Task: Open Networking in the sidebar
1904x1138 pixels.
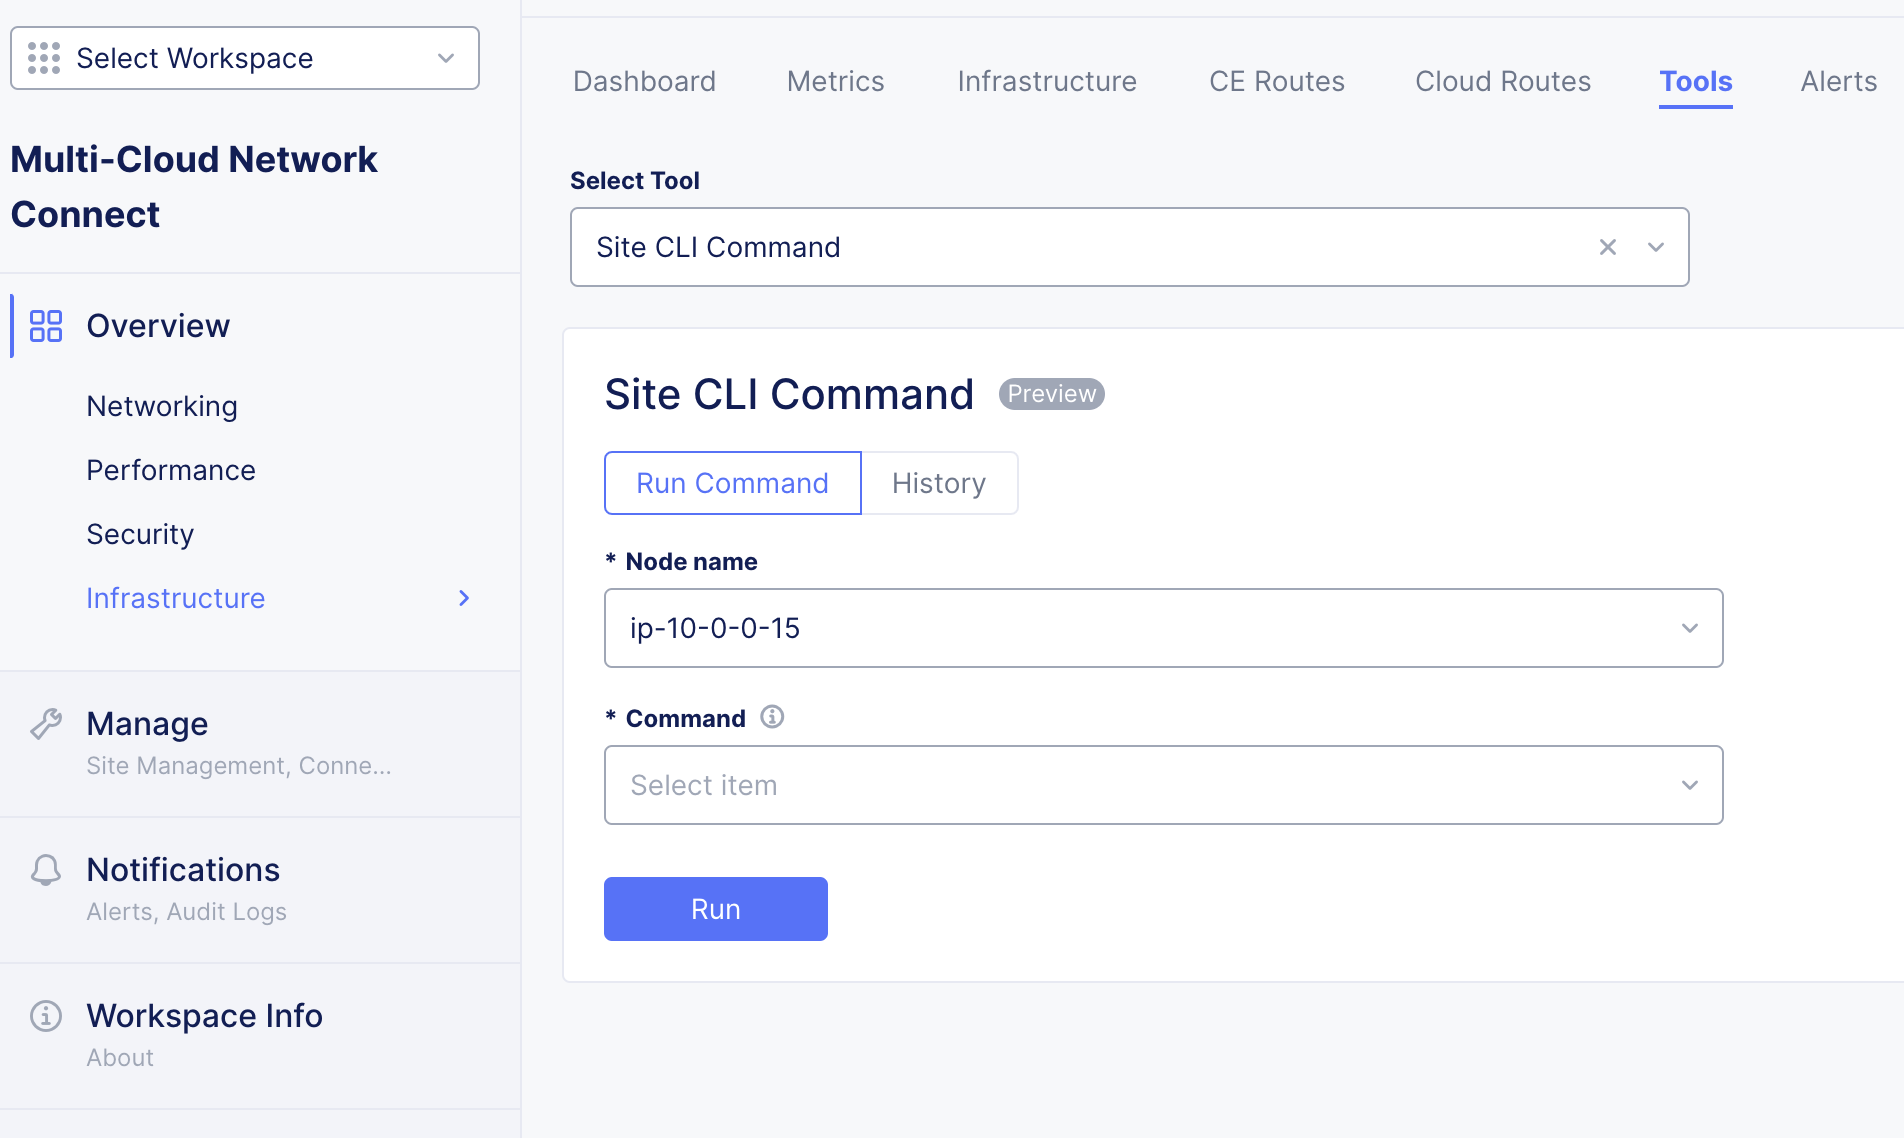Action: [x=162, y=406]
